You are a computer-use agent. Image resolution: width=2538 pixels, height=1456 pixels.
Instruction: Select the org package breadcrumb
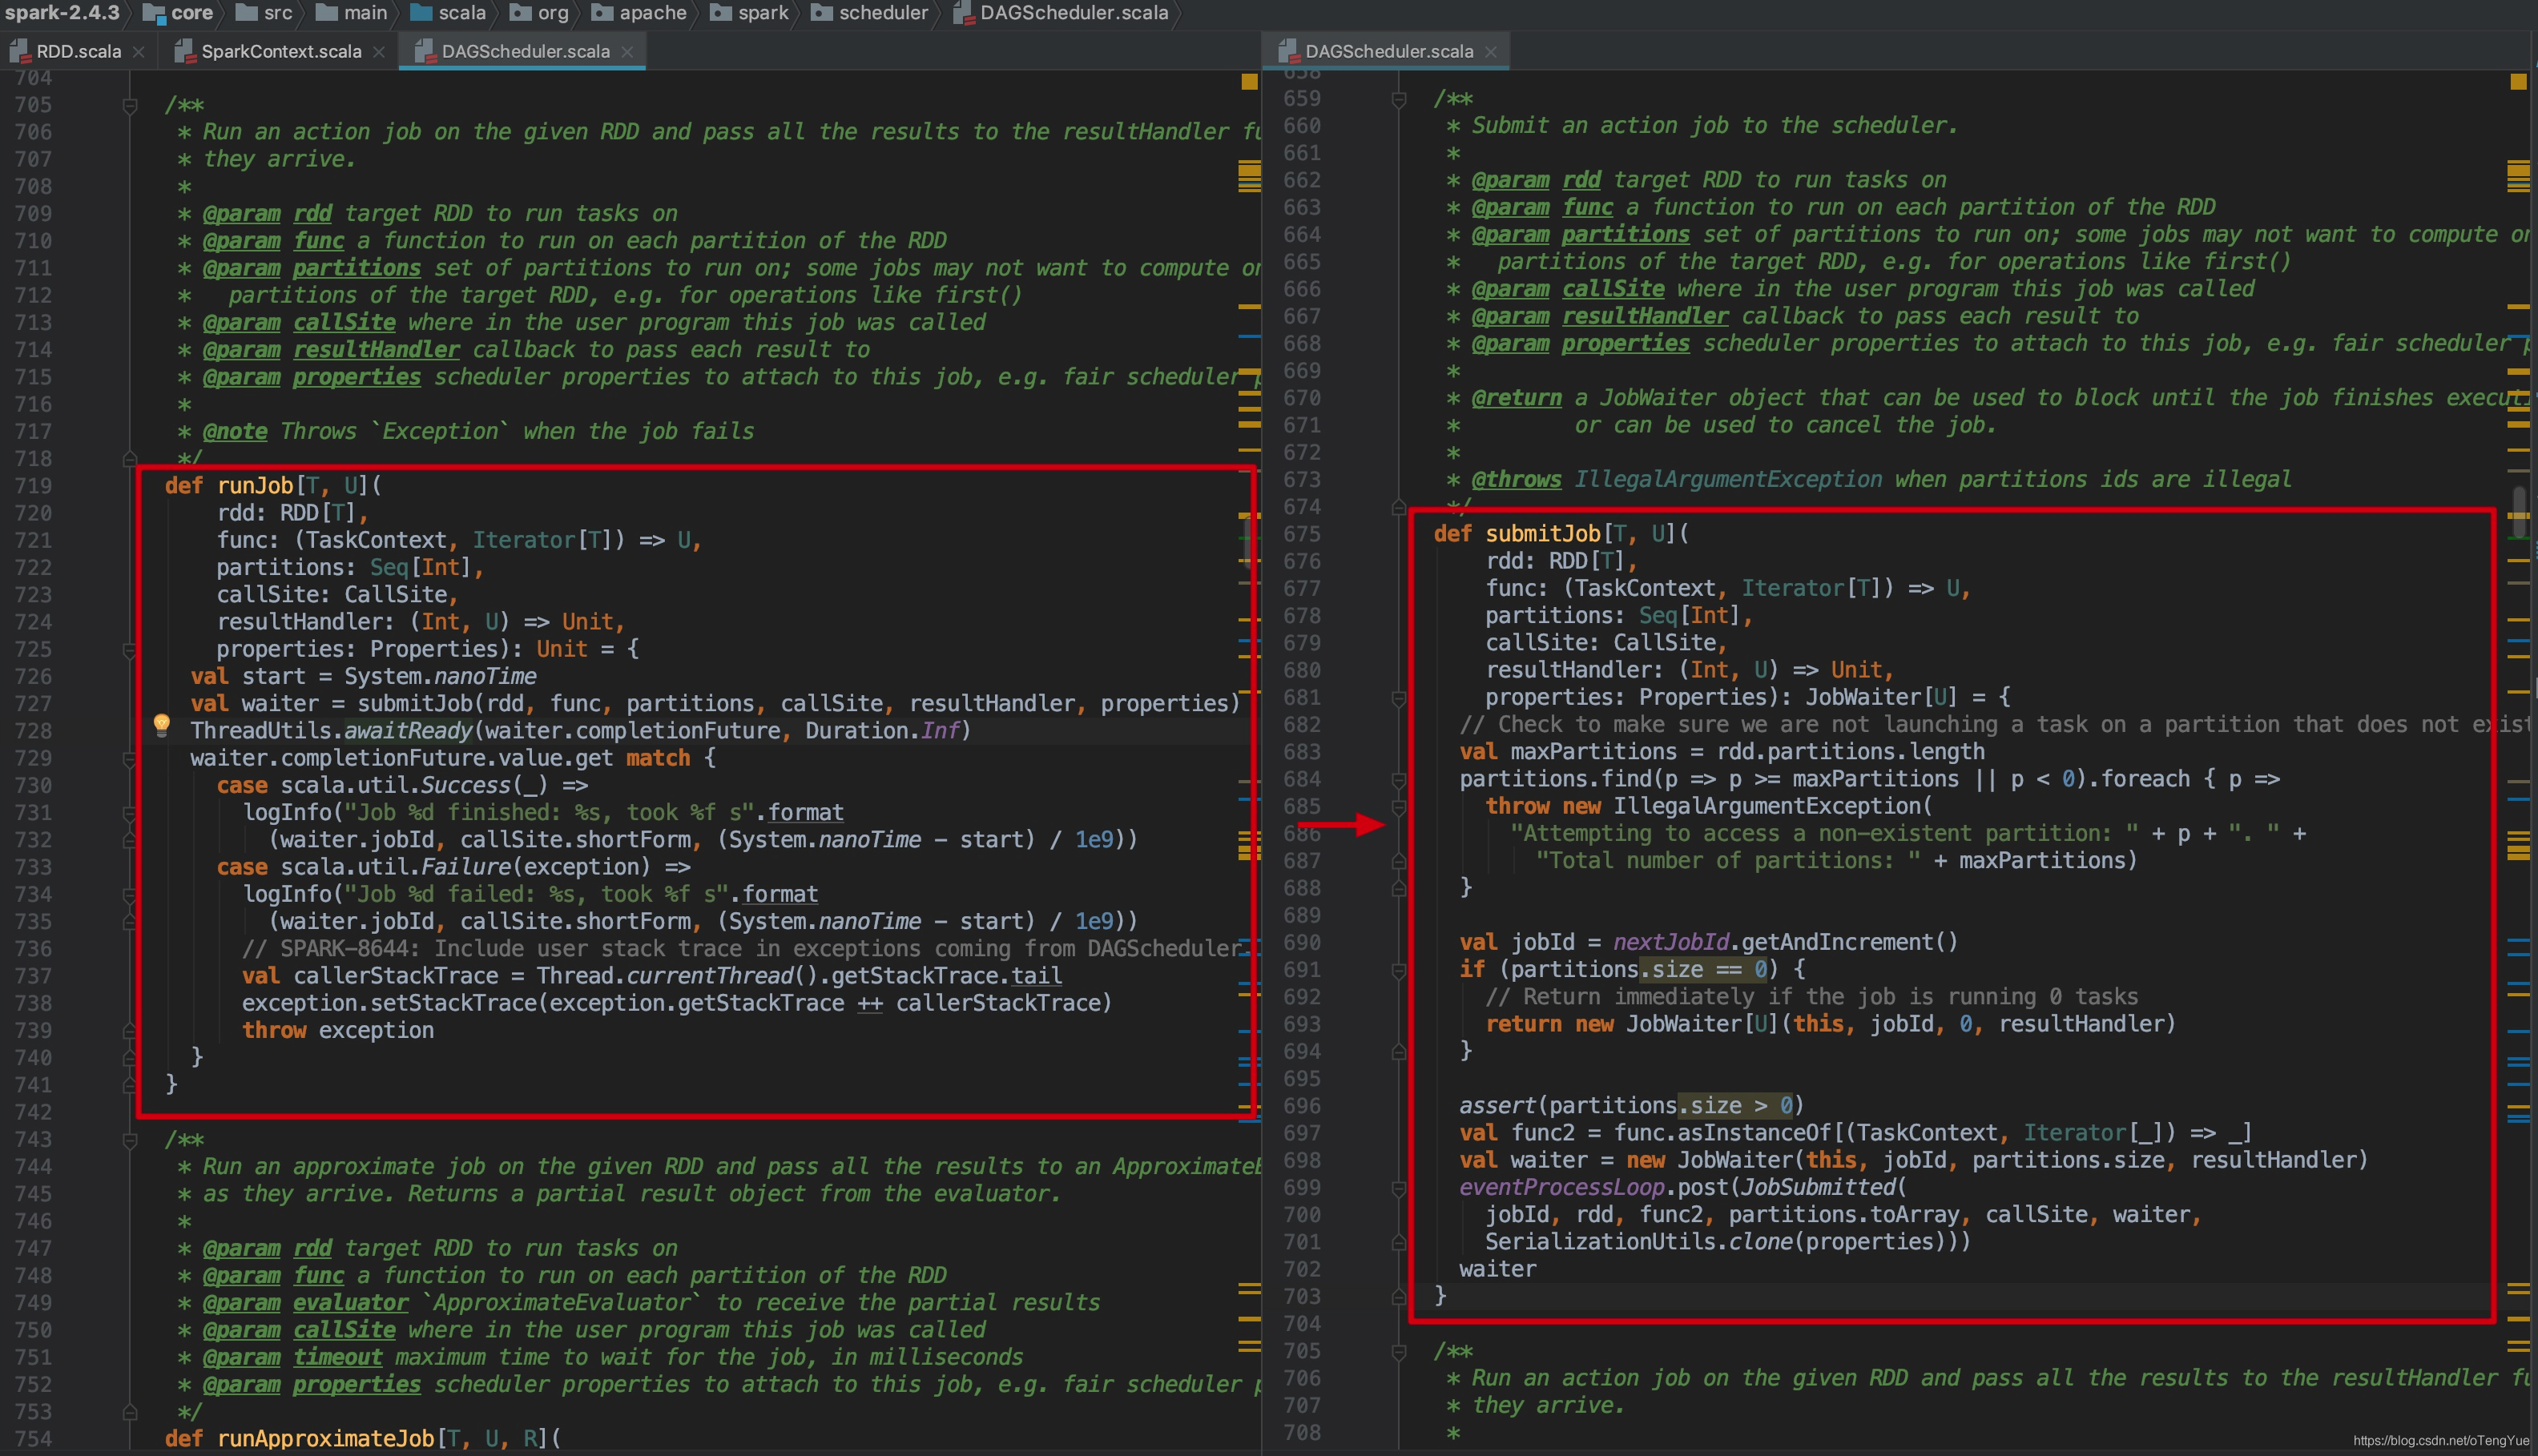pos(539,13)
